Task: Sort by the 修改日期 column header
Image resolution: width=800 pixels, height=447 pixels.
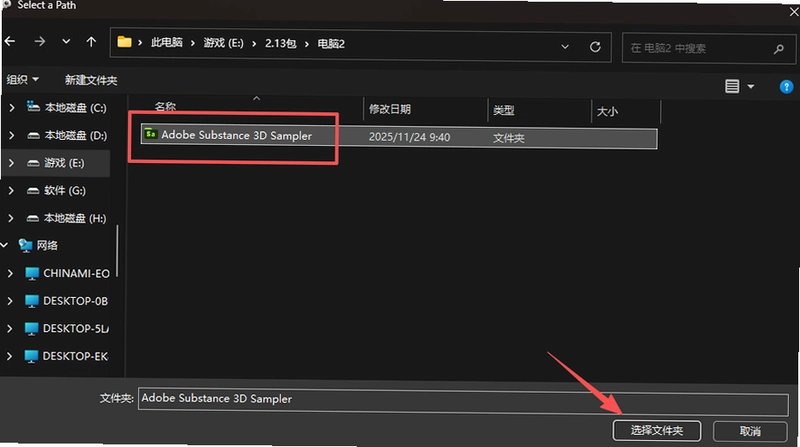Action: click(390, 109)
